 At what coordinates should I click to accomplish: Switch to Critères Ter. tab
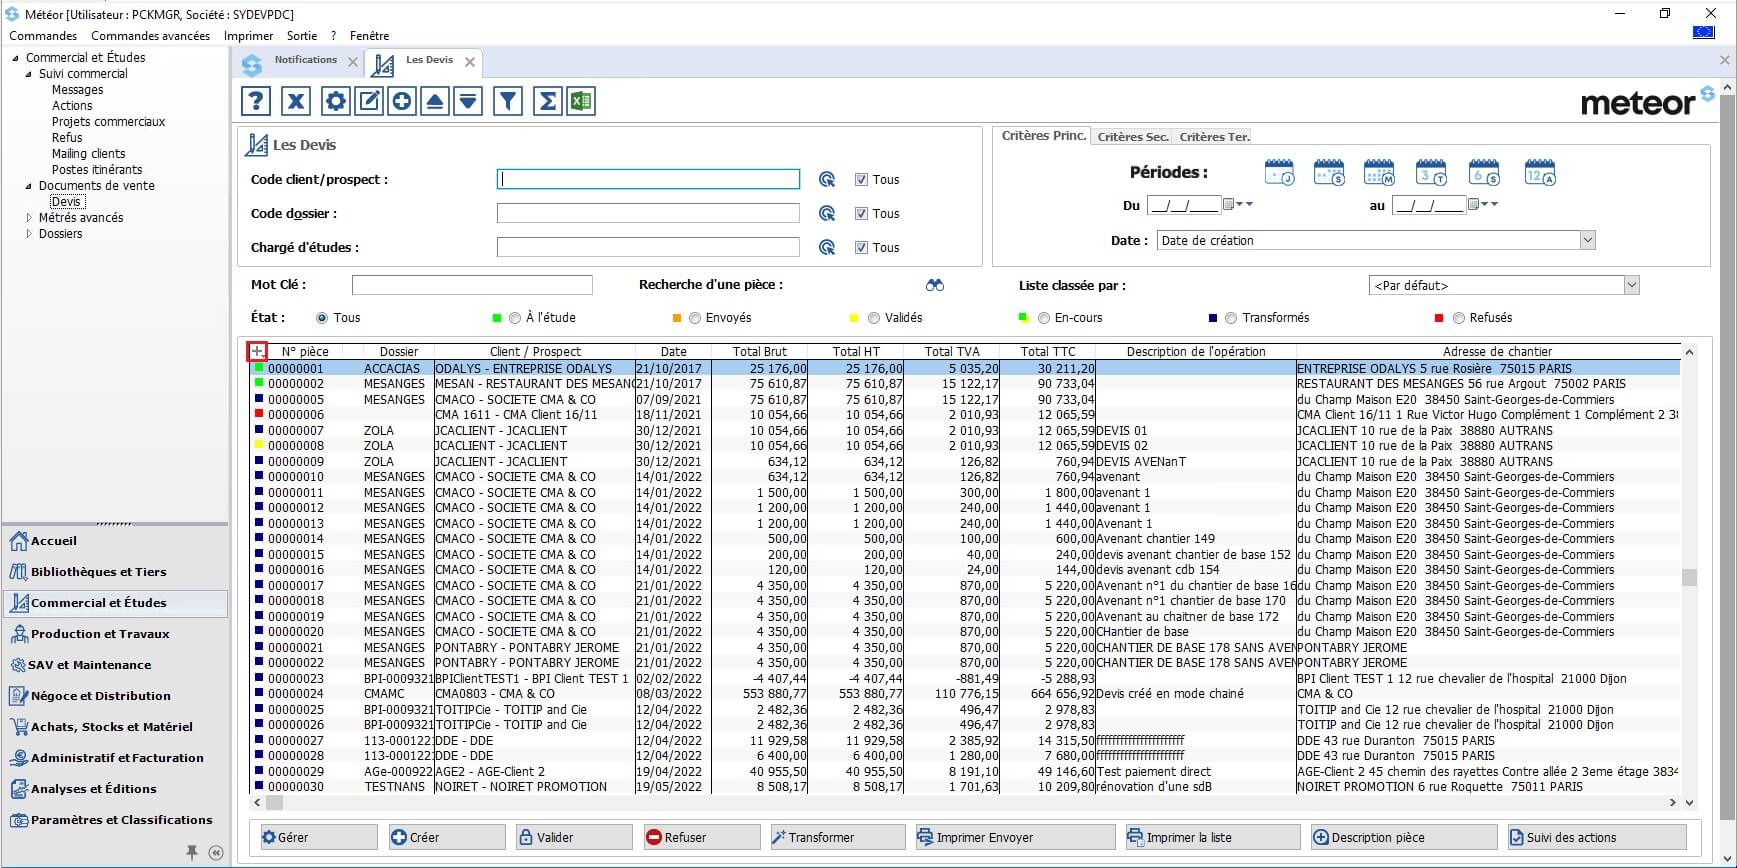coord(1214,137)
